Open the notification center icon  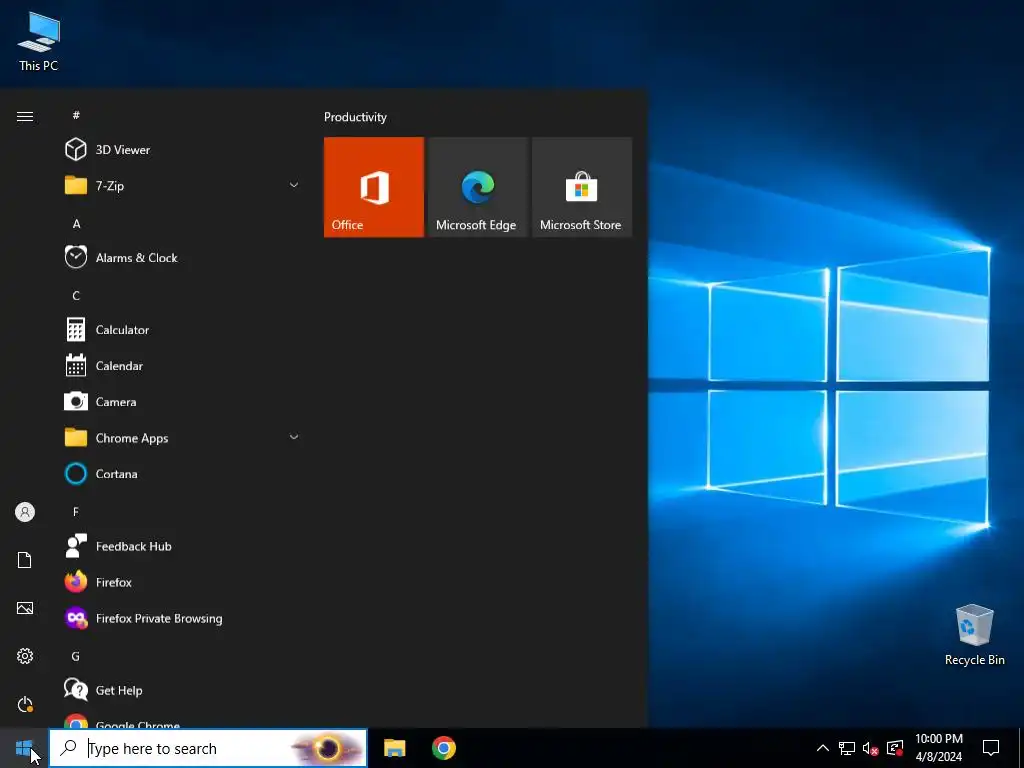[991, 748]
